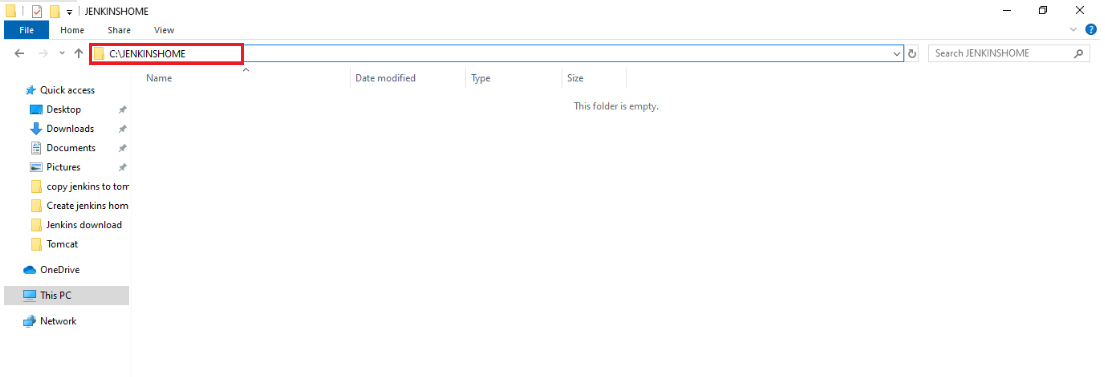Click the Quick access star icon
This screenshot has width=1105, height=377.
[x=30, y=90]
